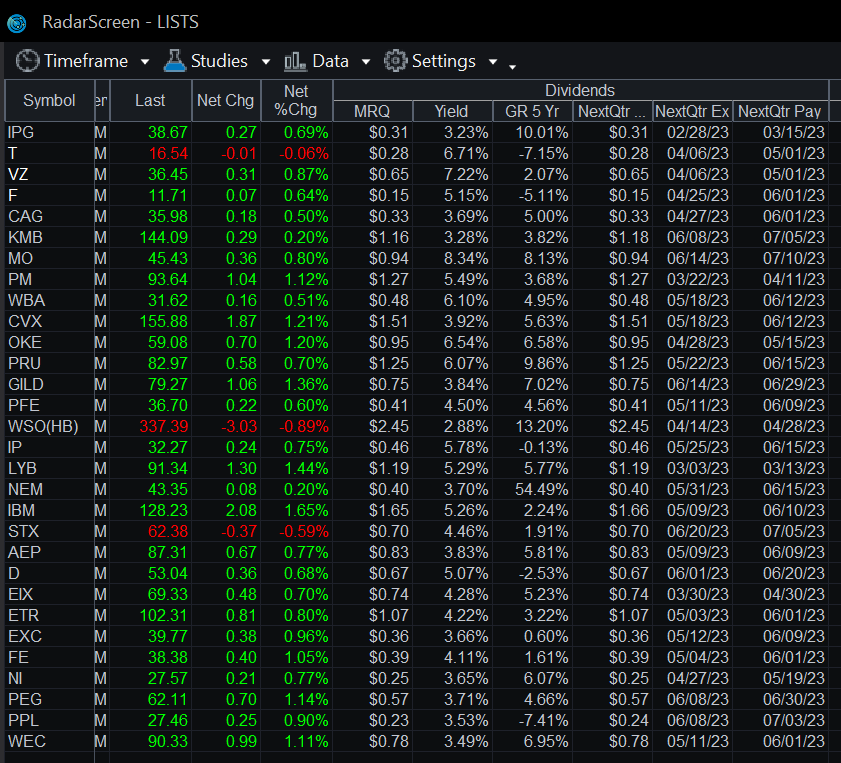Select the EIX symbol cell
This screenshot has width=841, height=763.
point(49,594)
